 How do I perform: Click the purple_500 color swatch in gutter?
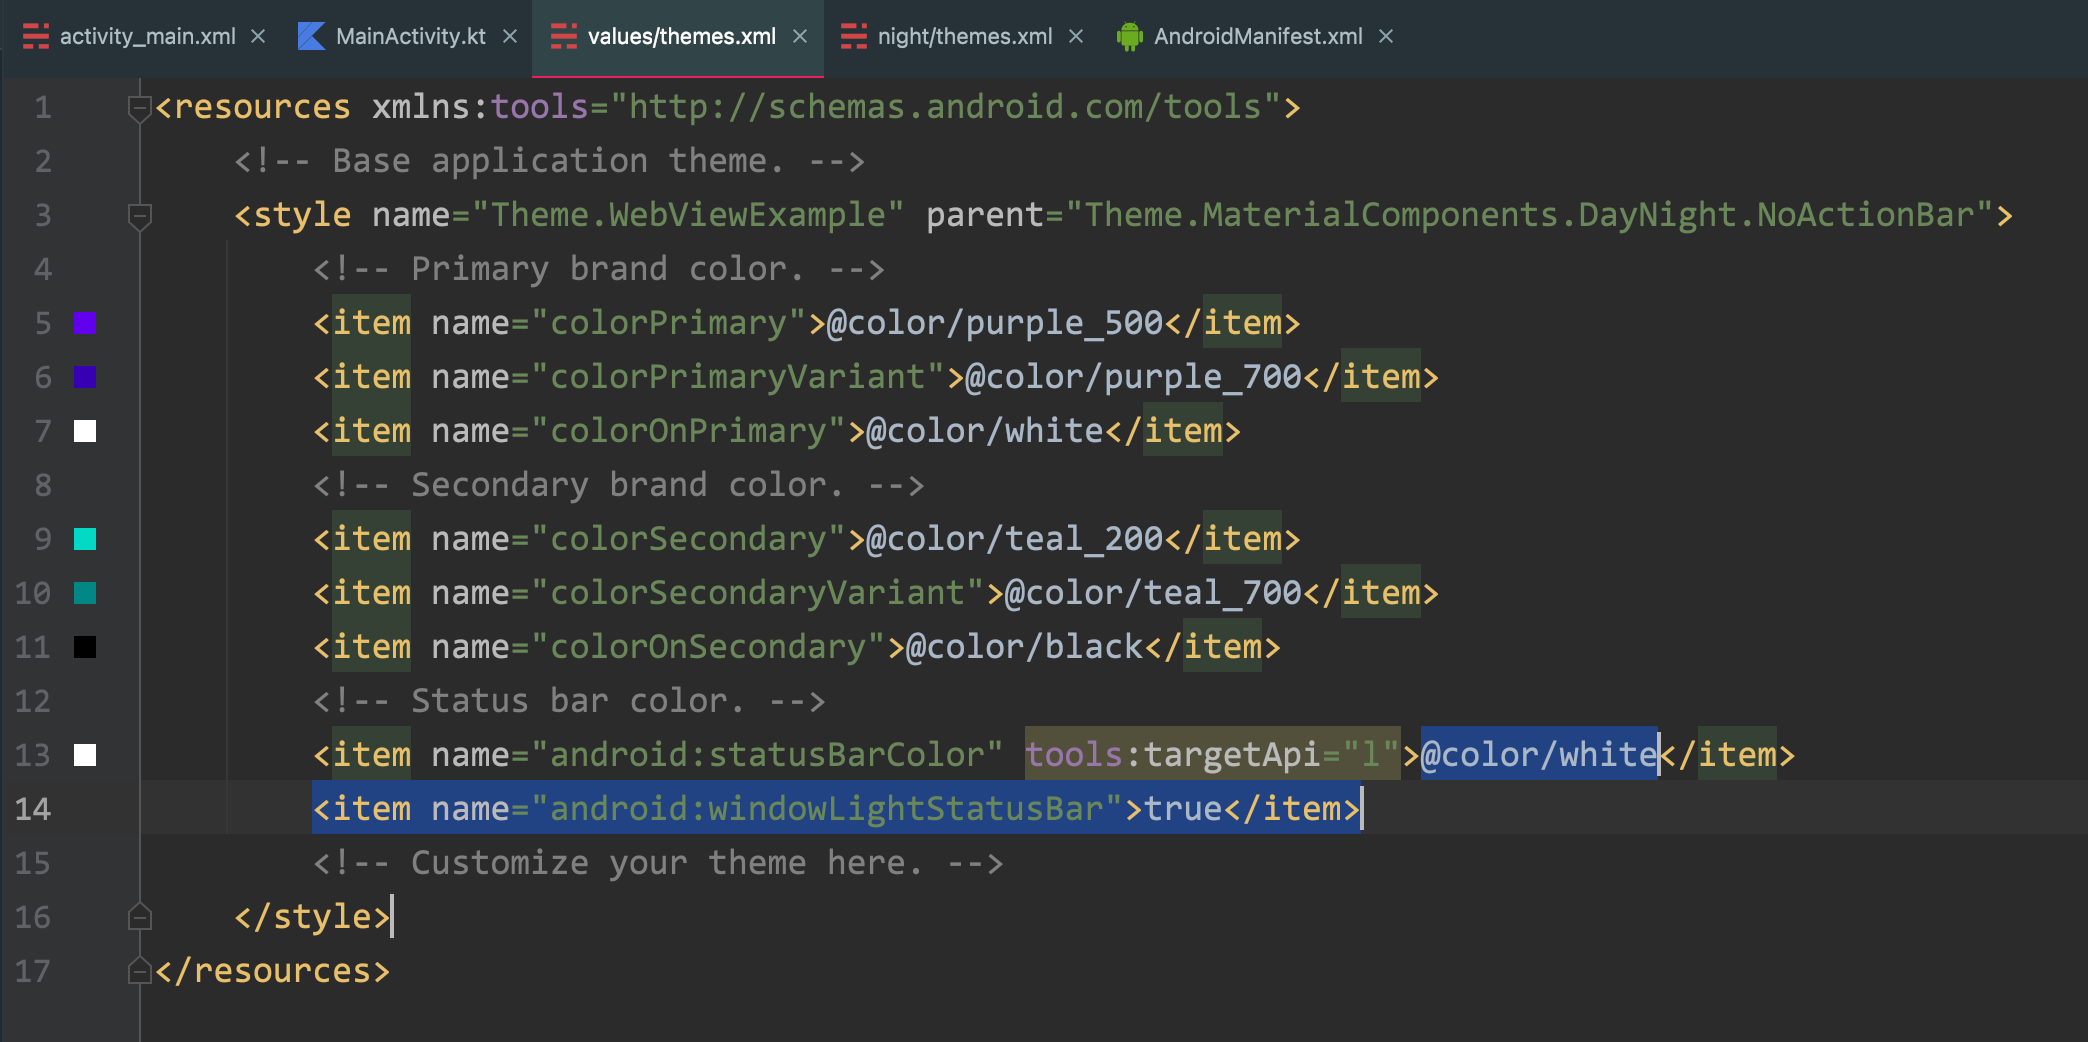[x=85, y=323]
